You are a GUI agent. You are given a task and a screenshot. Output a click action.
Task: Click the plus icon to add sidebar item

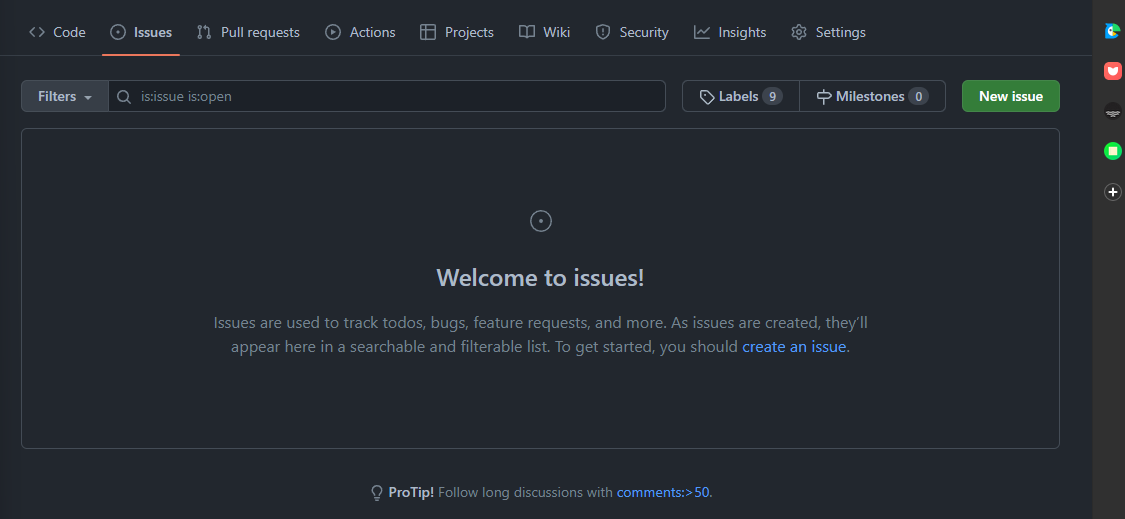[x=1112, y=192]
